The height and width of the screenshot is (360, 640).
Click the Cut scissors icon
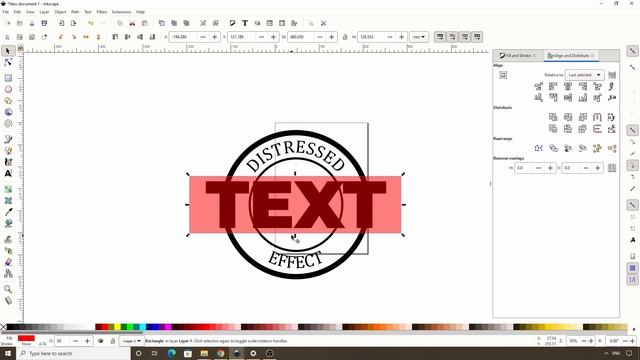(132, 23)
